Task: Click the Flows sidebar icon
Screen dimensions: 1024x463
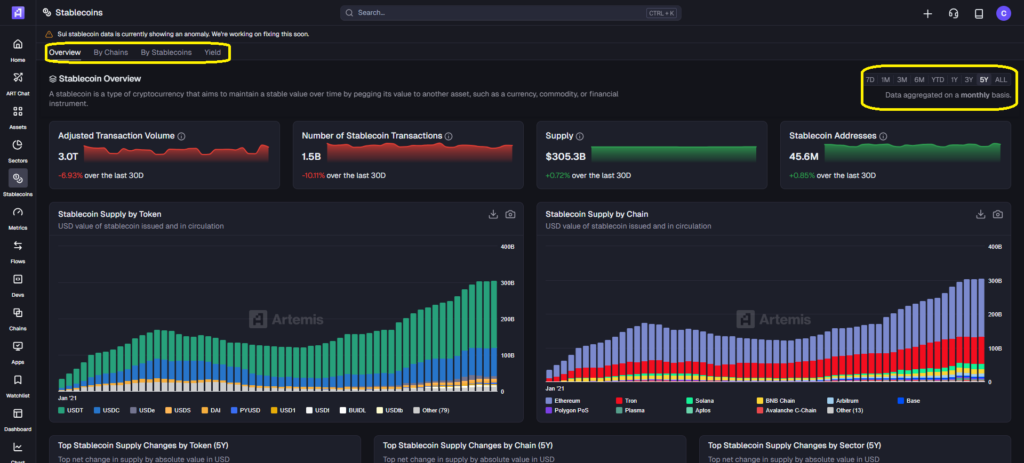Action: 18,246
